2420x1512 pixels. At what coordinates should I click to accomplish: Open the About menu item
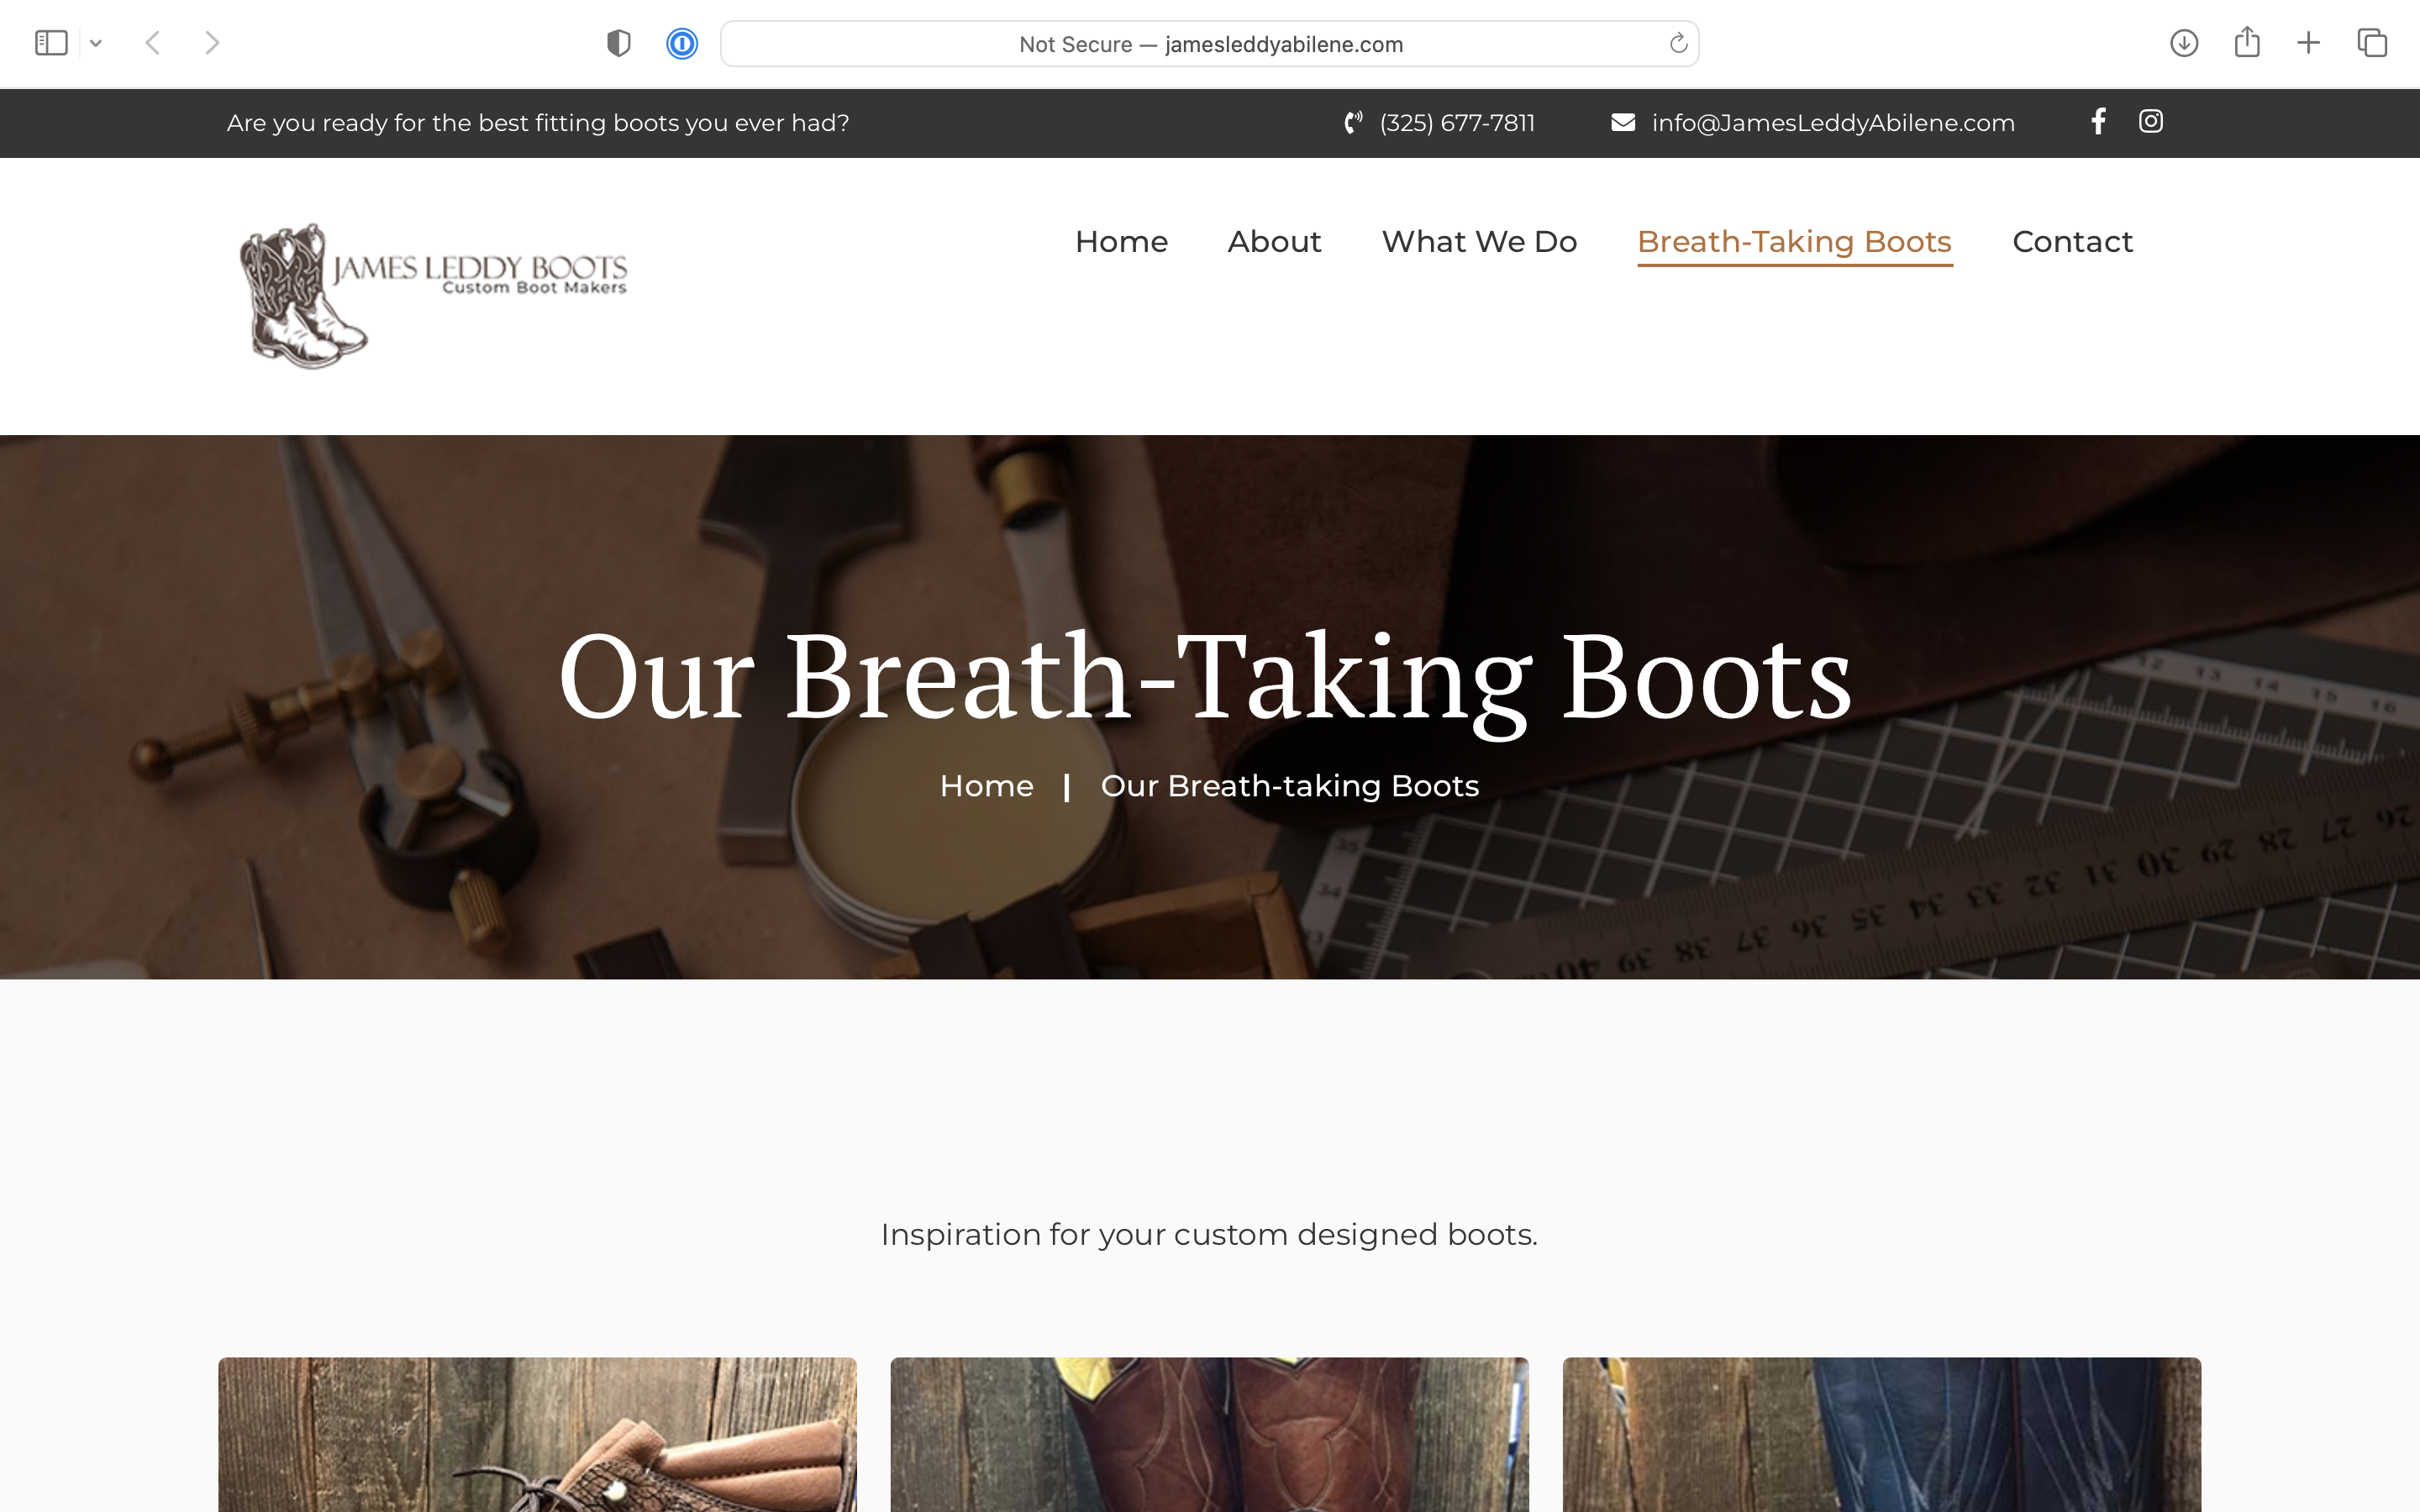tap(1274, 241)
